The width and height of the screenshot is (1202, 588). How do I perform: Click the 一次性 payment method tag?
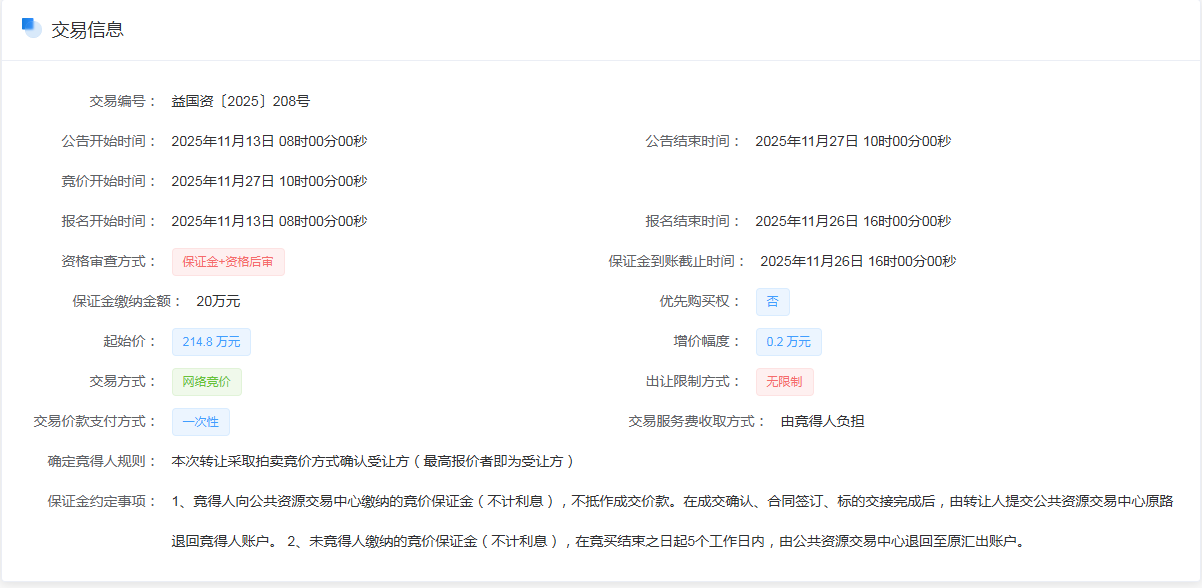pos(200,422)
